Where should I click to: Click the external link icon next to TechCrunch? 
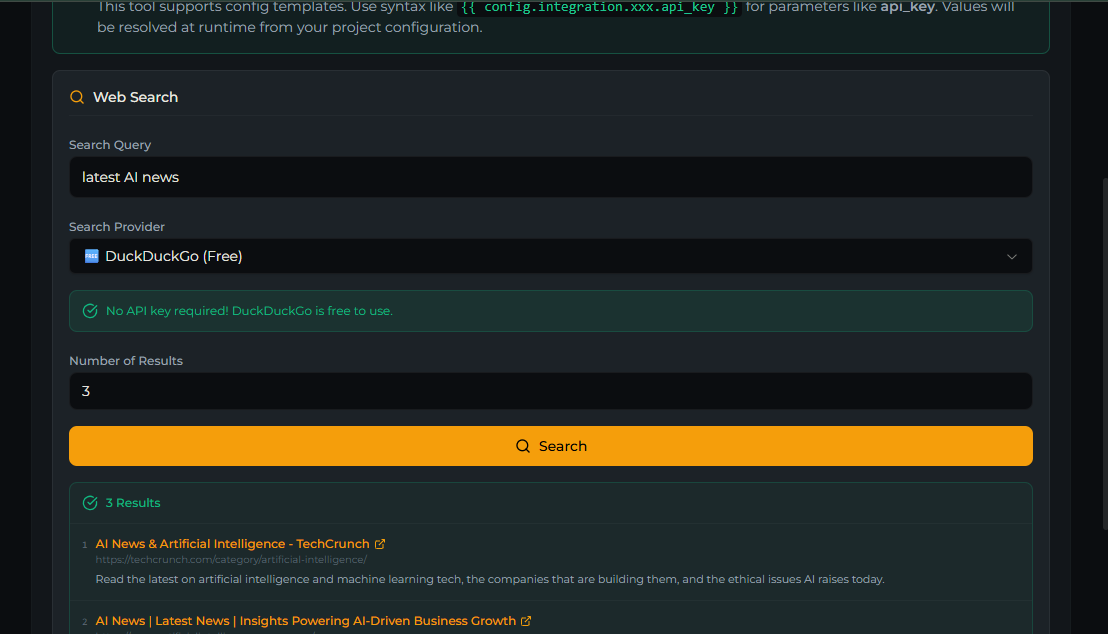(x=380, y=544)
